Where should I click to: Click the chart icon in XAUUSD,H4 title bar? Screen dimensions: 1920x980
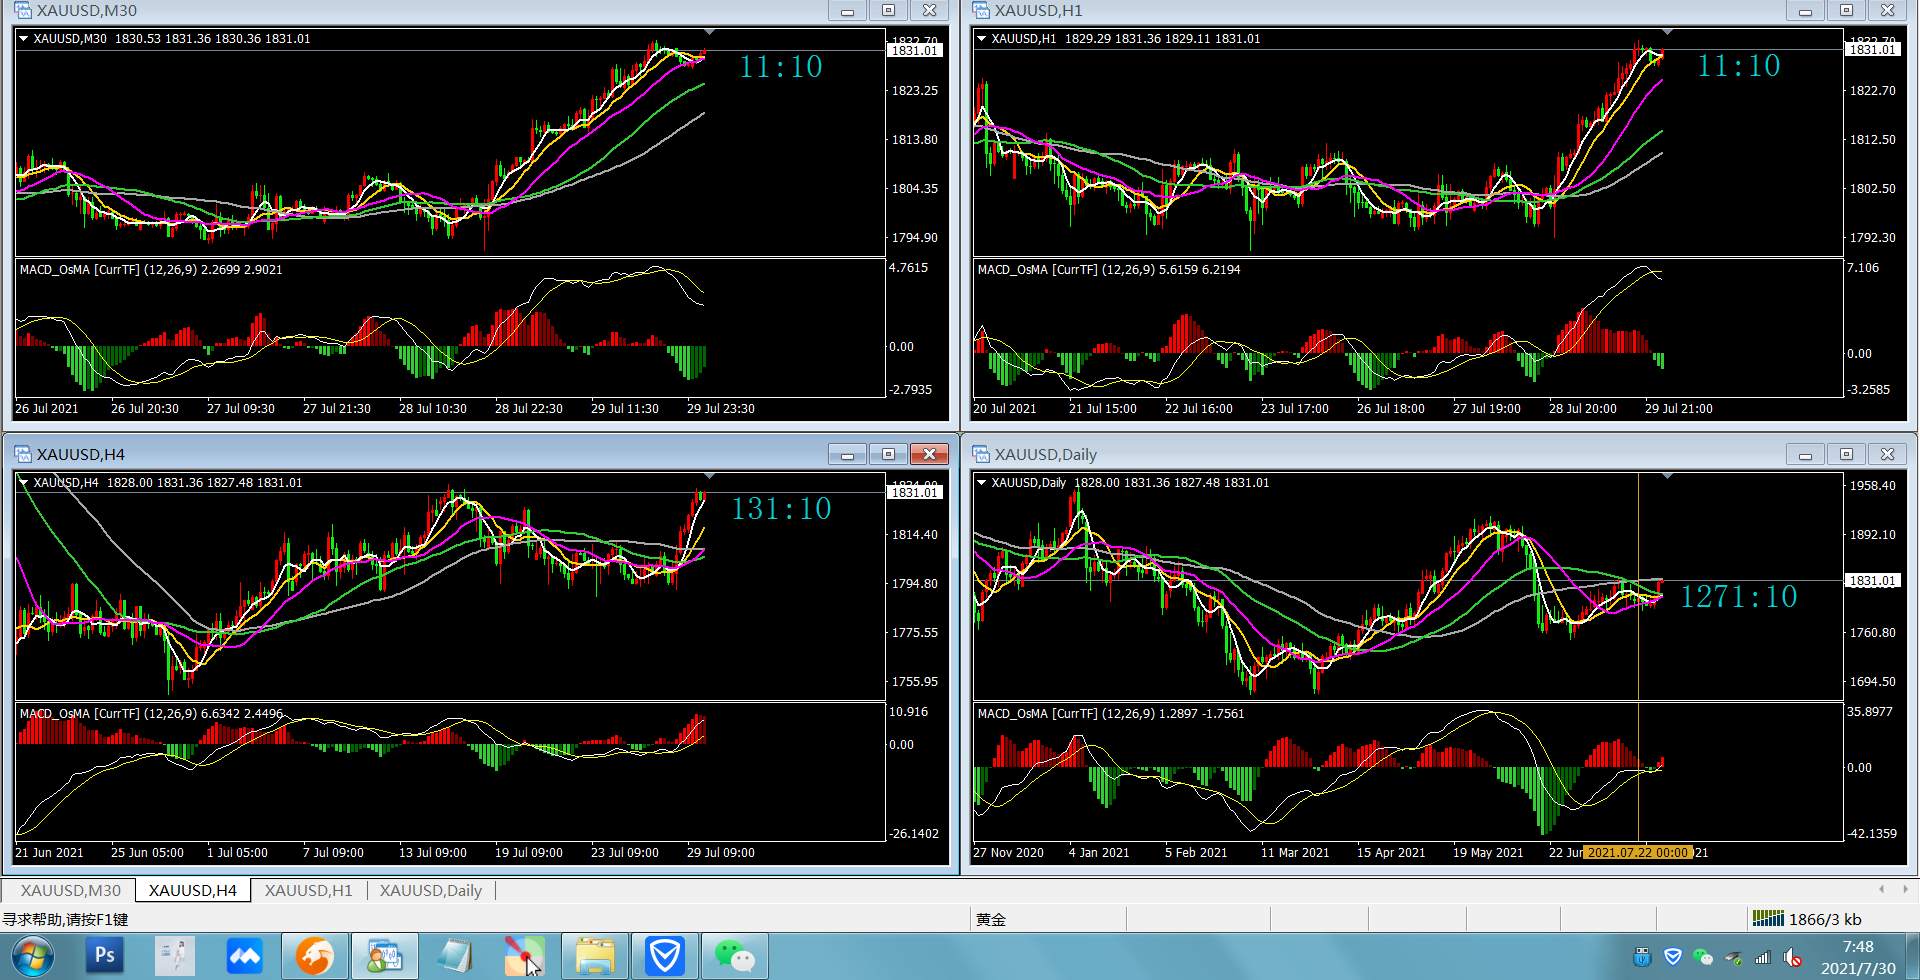tap(23, 454)
